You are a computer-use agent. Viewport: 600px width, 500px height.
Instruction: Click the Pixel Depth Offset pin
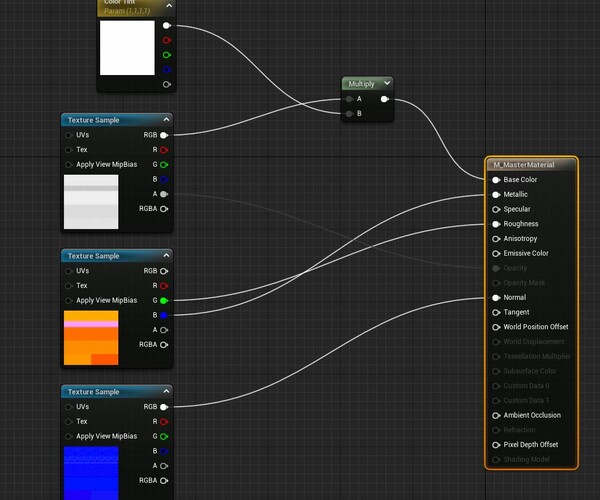tap(496, 445)
